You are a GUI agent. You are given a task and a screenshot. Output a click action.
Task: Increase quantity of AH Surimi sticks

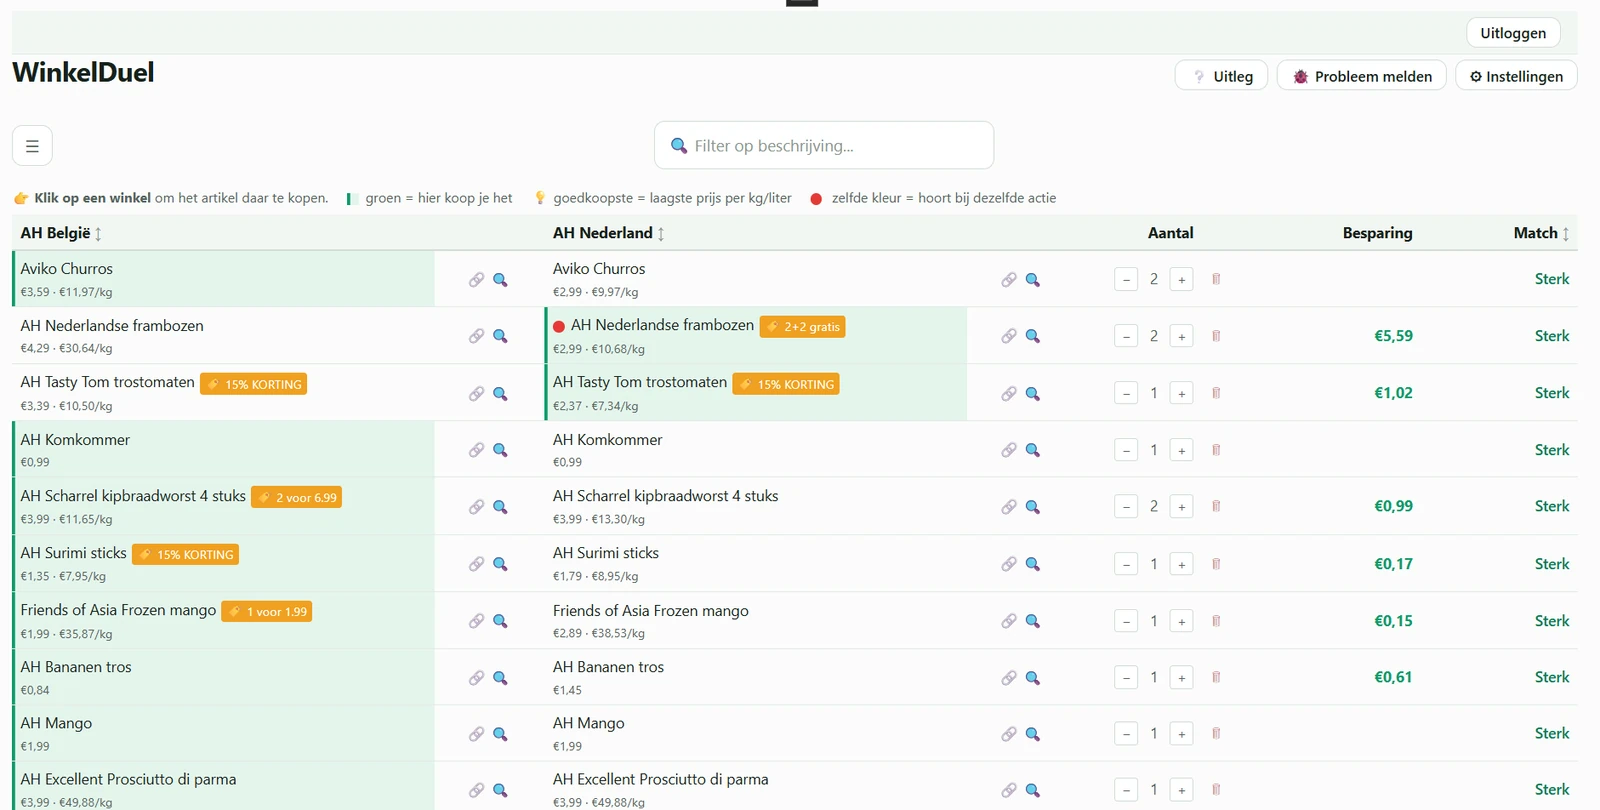click(1181, 564)
